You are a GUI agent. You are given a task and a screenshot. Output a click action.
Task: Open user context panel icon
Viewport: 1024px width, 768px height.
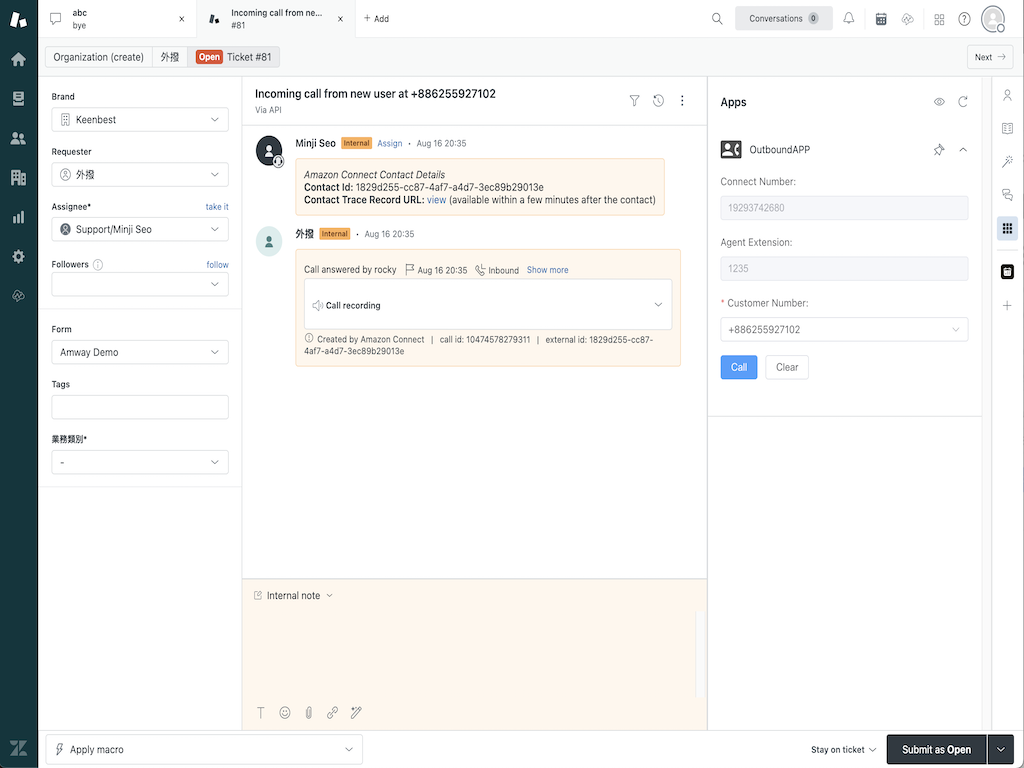1007,95
